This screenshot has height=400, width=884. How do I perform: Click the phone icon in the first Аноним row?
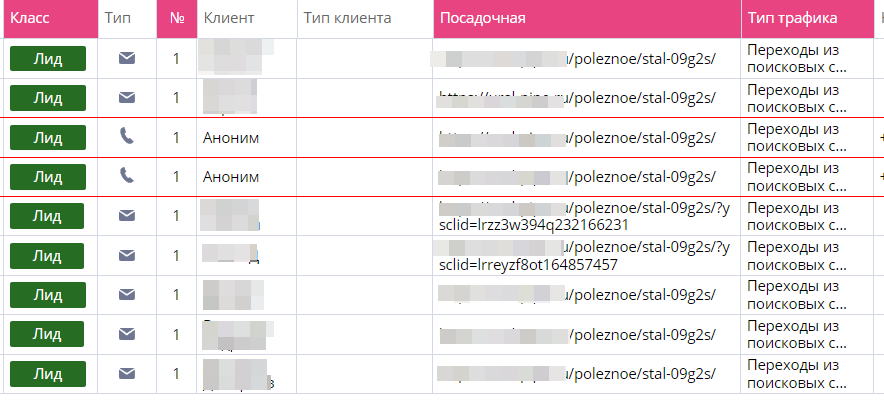click(x=126, y=137)
